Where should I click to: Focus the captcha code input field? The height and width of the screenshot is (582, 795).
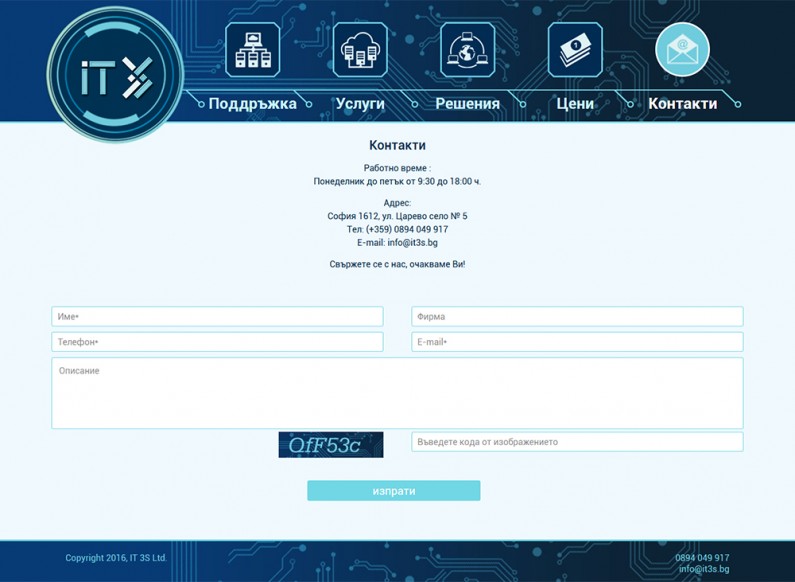click(577, 442)
